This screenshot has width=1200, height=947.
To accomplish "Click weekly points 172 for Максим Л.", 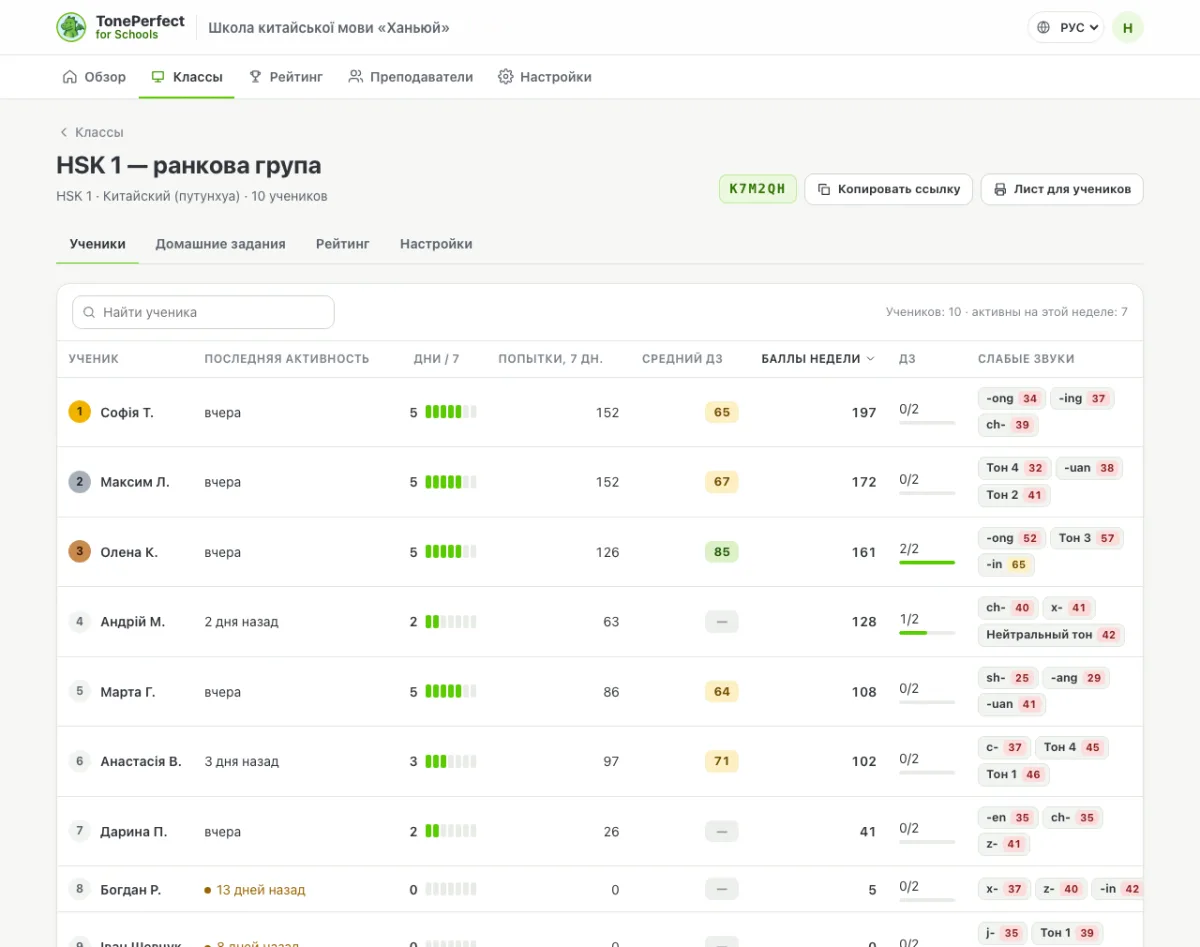I will click(x=864, y=482).
